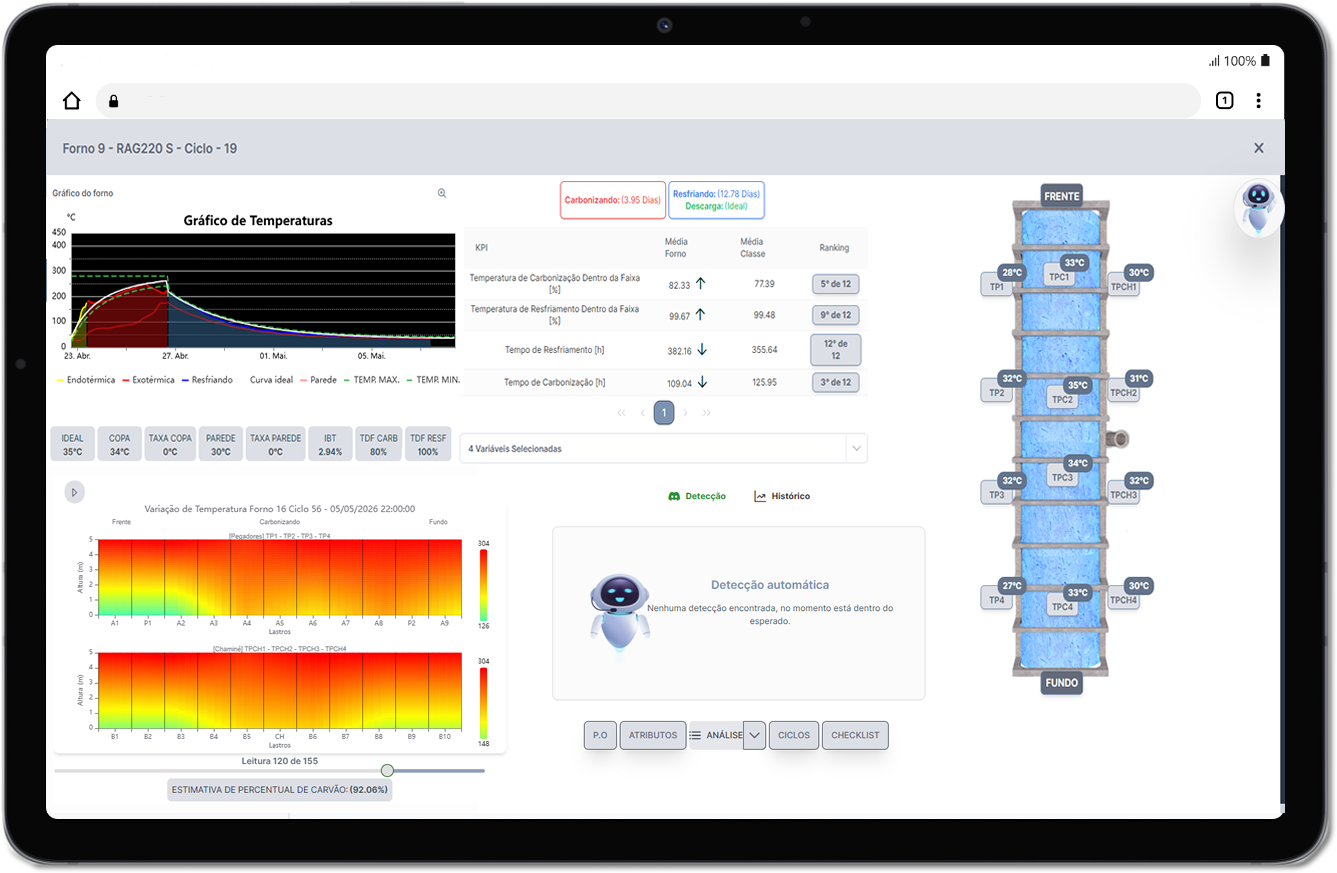Select the TPCH4 sensor marker
Screen dimensions: 1337x873
coord(1124,599)
